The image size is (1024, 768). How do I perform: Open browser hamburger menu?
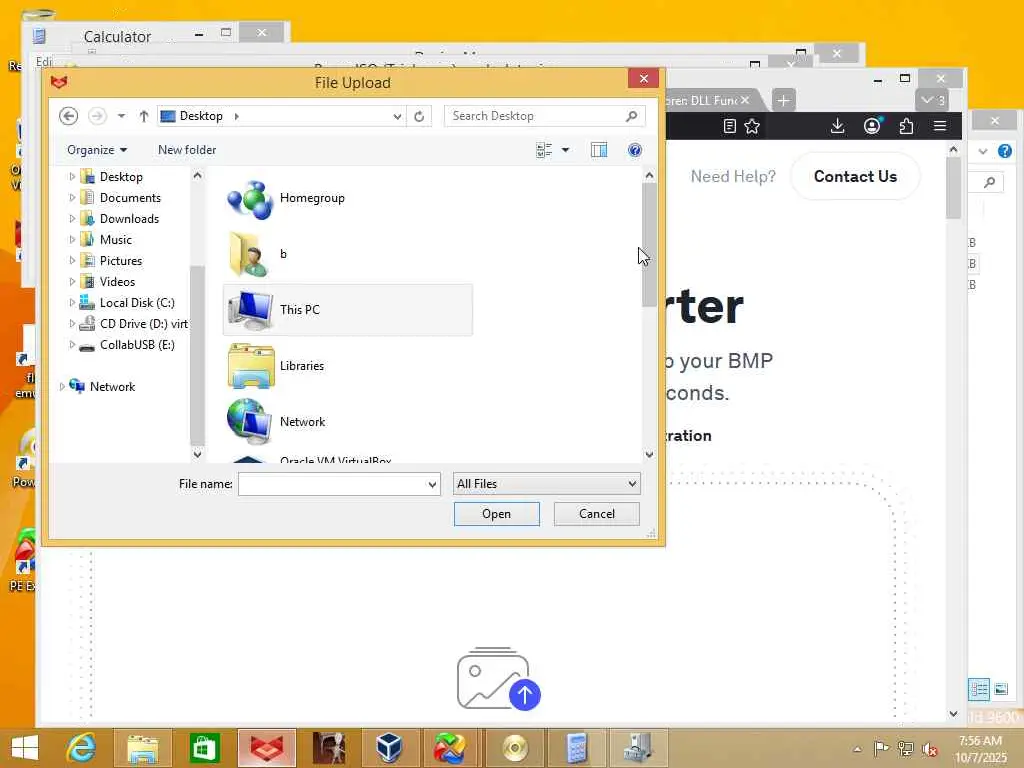pos(940,125)
